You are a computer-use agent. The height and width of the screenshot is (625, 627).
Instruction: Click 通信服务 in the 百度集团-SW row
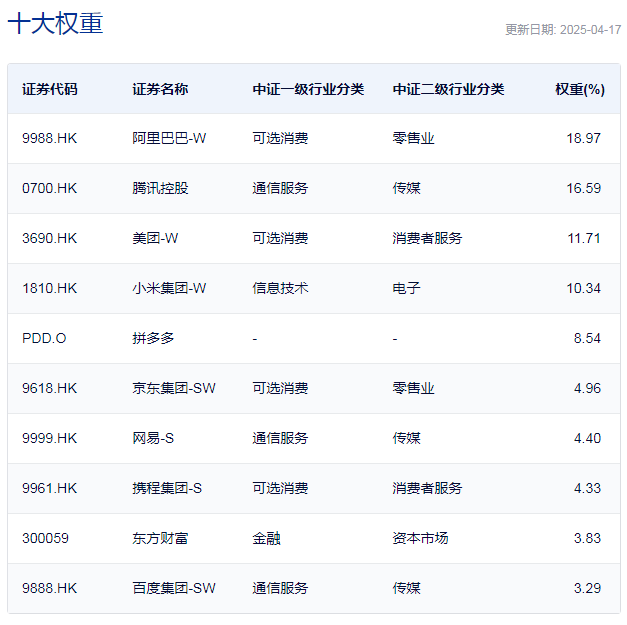coord(280,588)
